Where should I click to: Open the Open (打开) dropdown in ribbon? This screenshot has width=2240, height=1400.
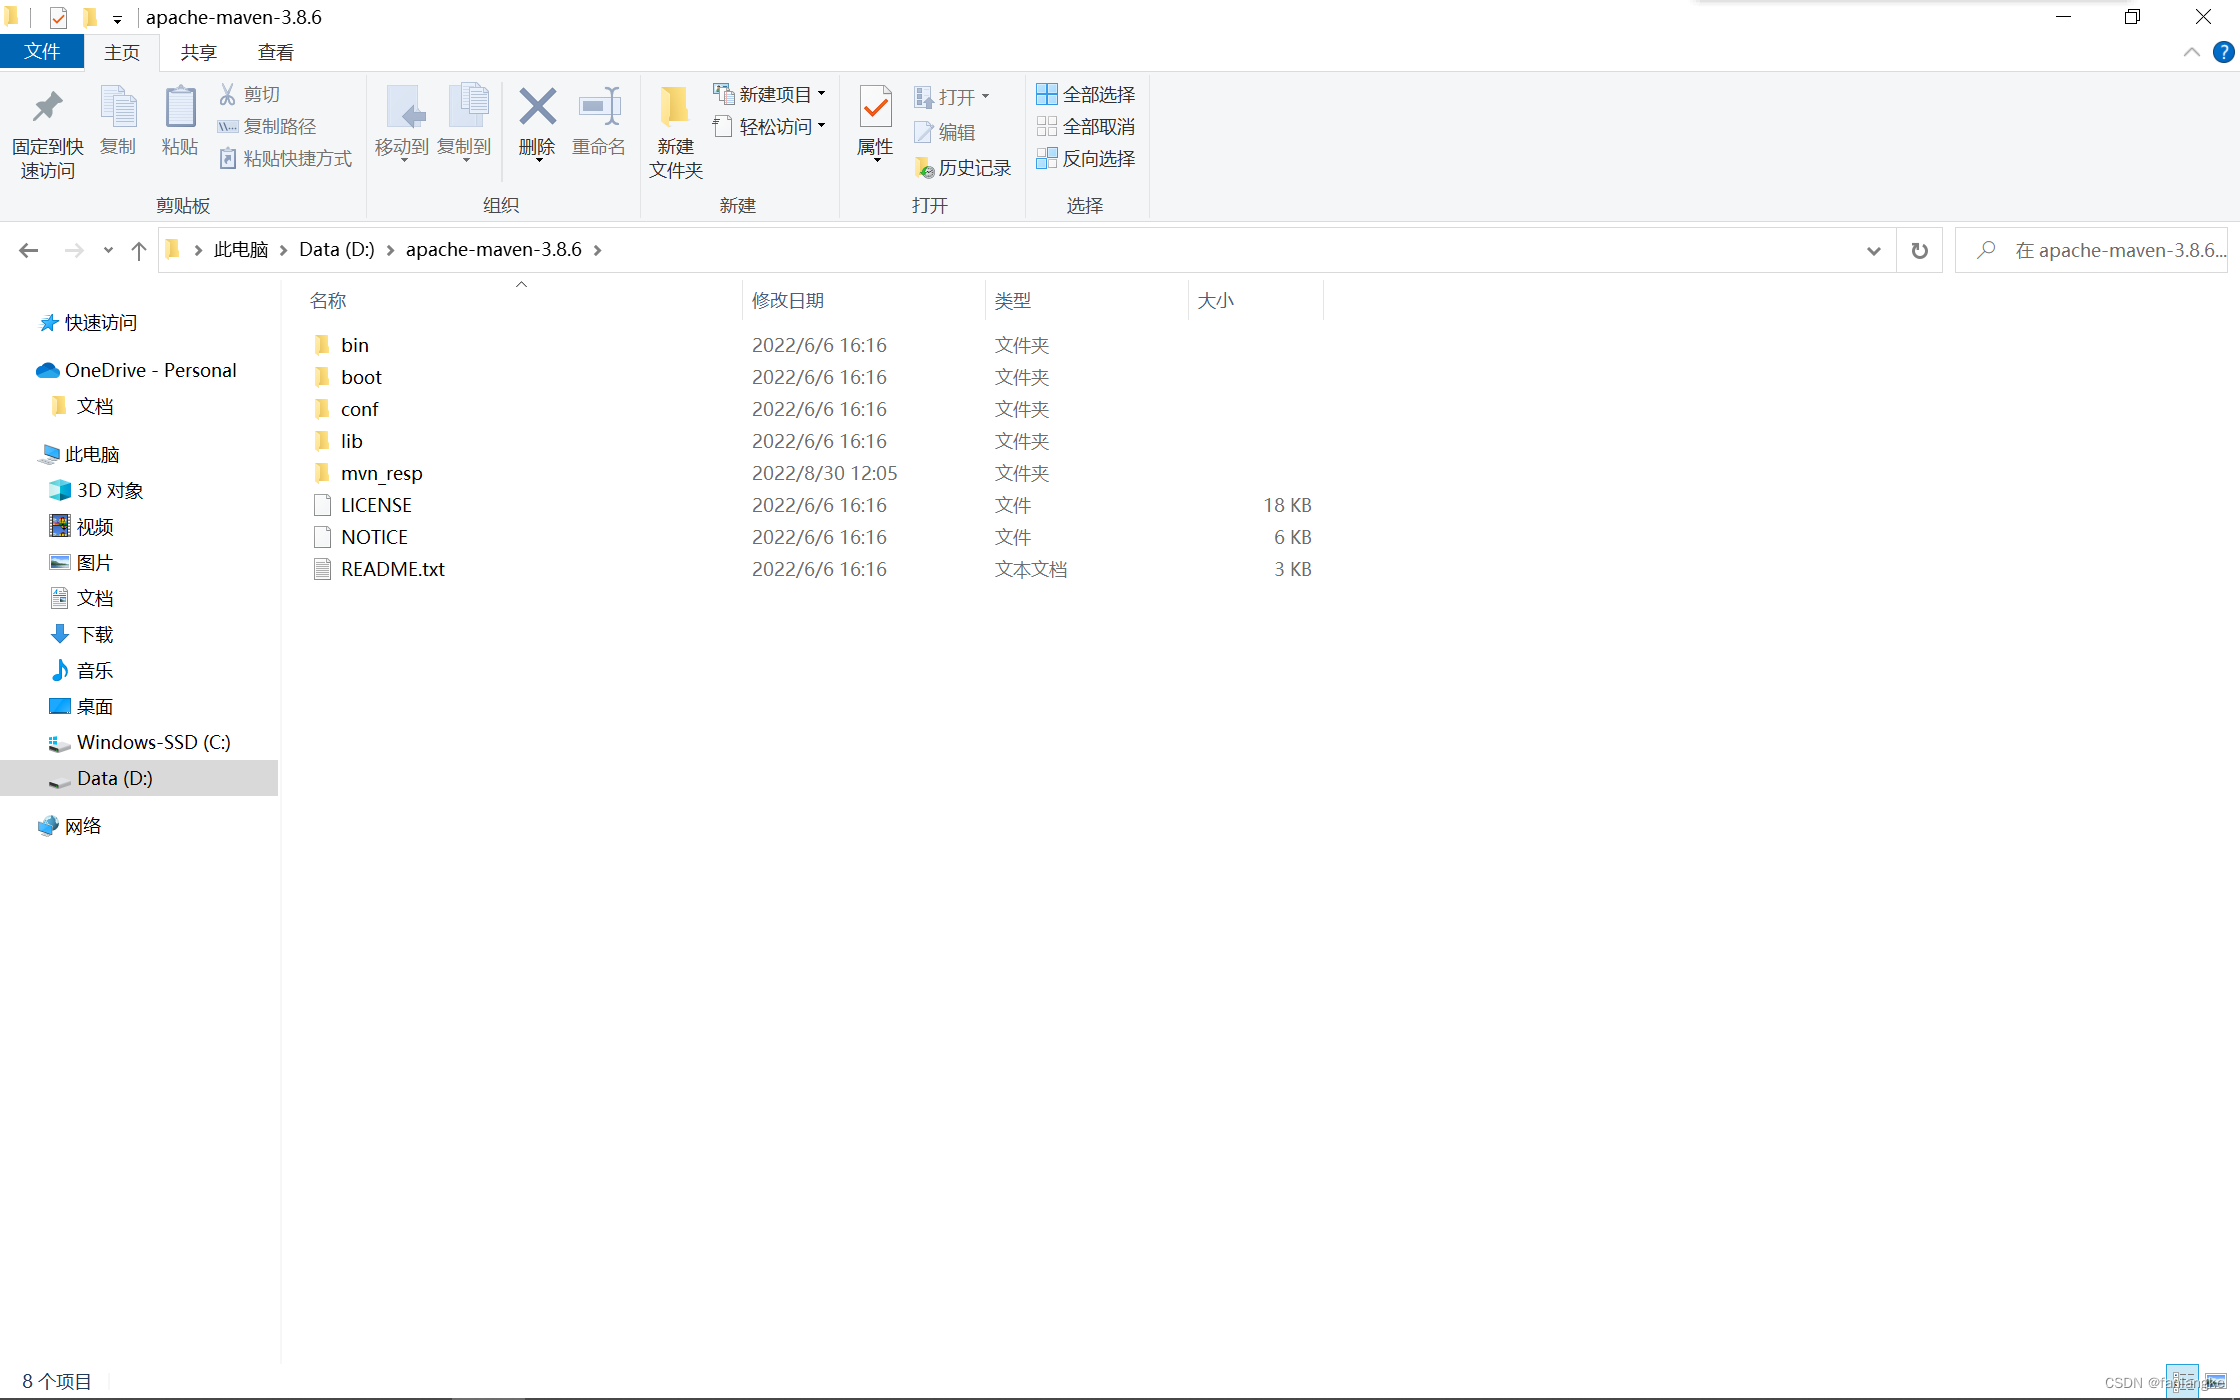pyautogui.click(x=952, y=97)
